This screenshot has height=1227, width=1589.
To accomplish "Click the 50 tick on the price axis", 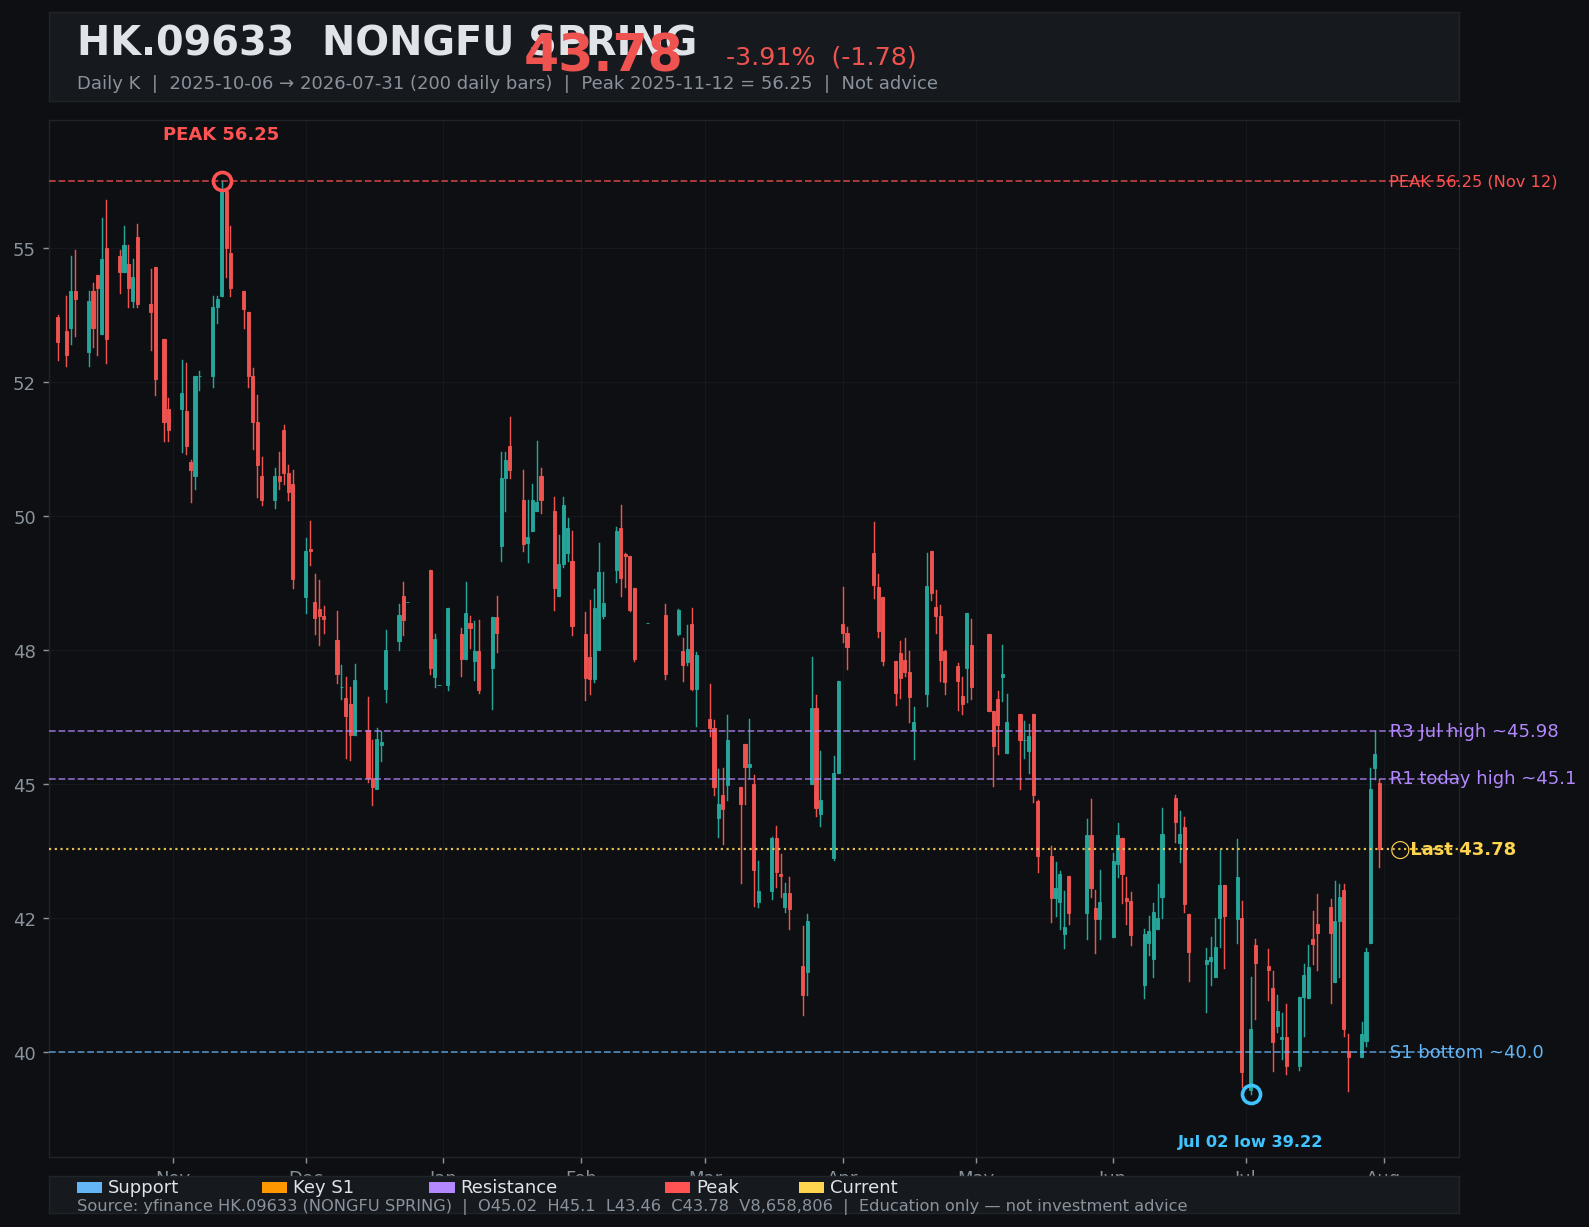I will click(24, 517).
